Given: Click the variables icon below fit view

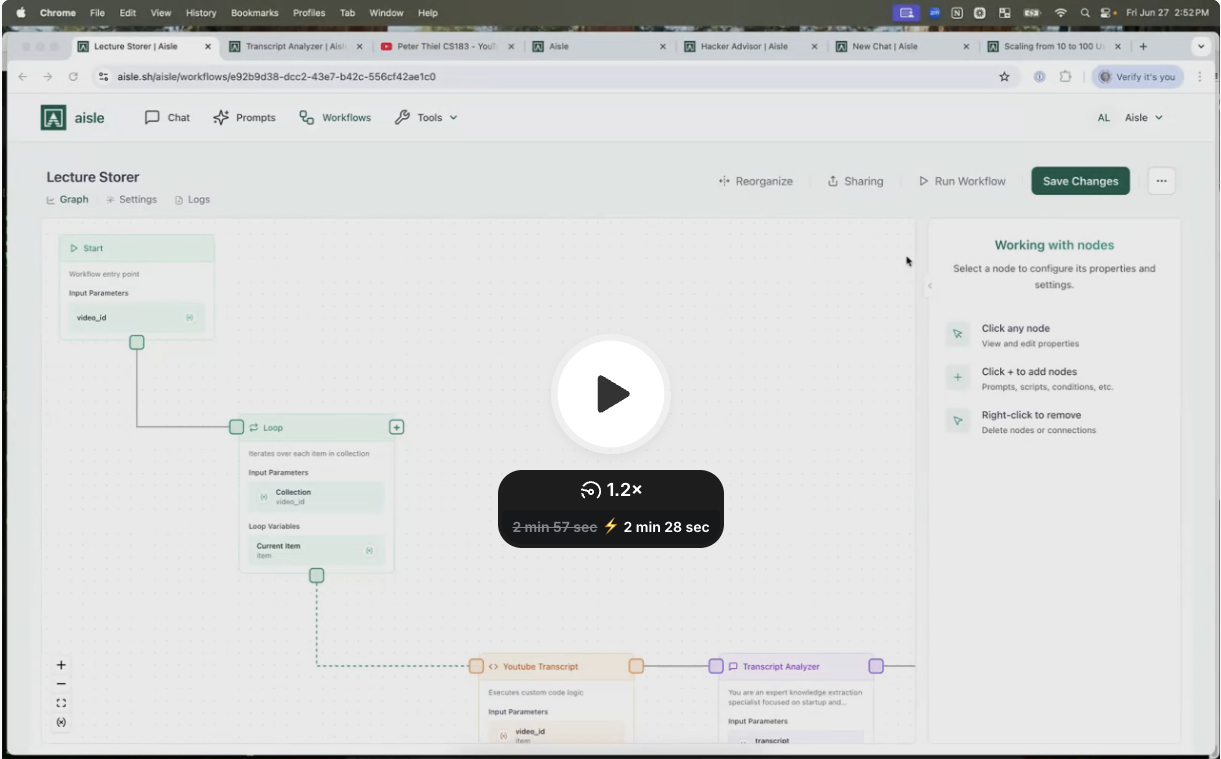Looking at the screenshot, I should 61,722.
